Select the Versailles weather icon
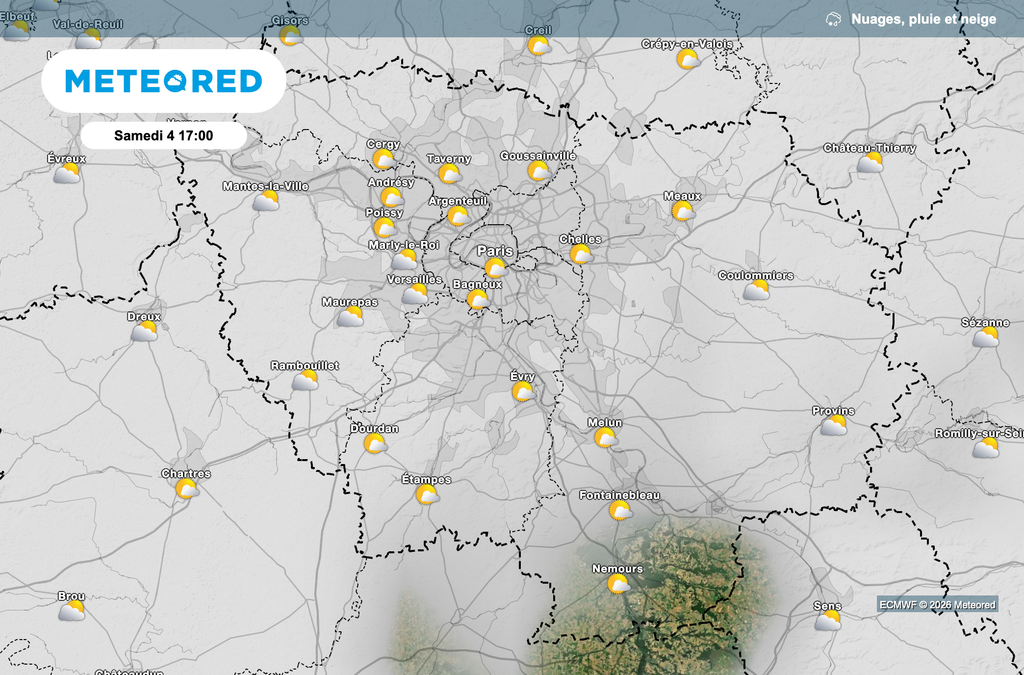 [415, 294]
